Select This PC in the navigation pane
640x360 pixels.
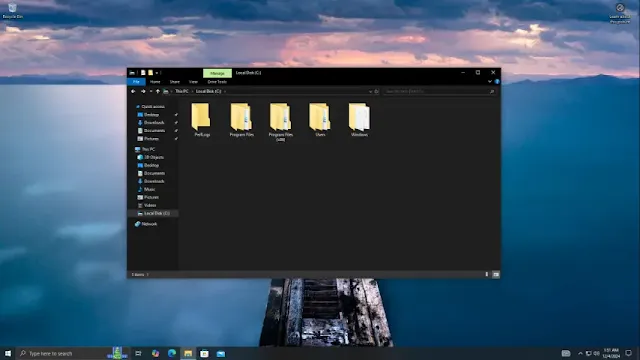coord(148,149)
